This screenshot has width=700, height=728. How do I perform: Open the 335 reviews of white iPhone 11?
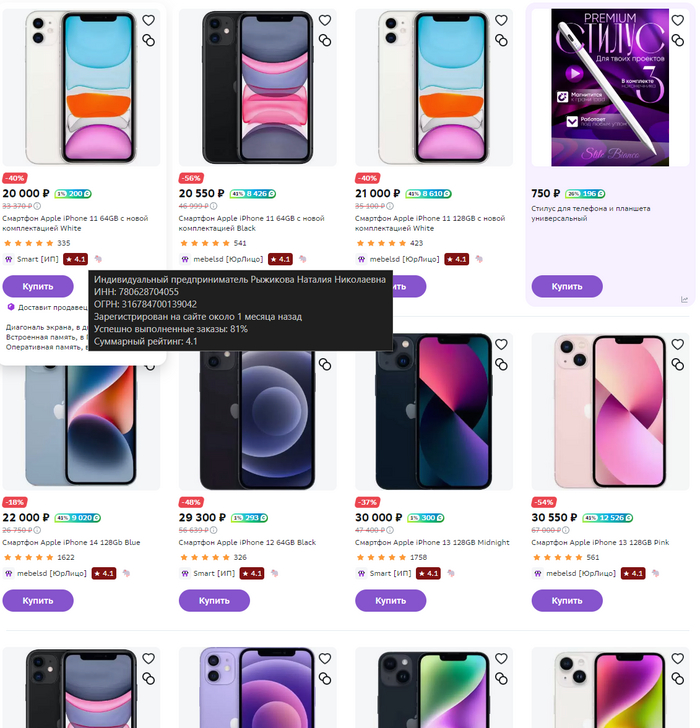64,243
